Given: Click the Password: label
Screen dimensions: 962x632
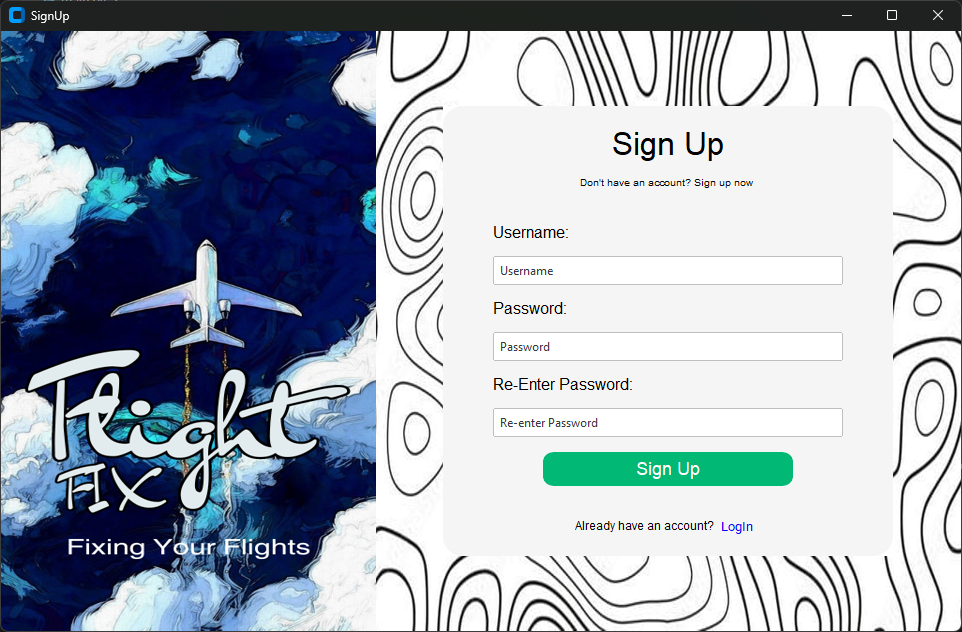Looking at the screenshot, I should pos(529,309).
